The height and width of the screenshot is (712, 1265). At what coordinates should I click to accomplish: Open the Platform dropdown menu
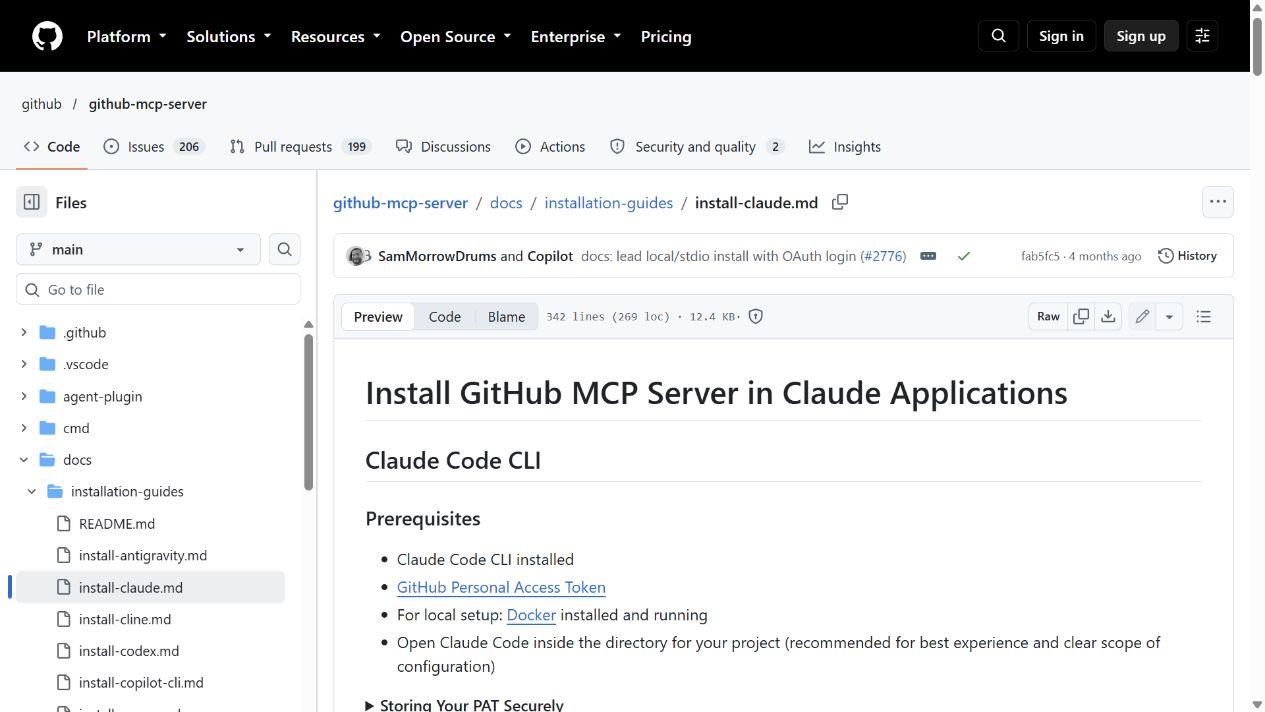[126, 36]
